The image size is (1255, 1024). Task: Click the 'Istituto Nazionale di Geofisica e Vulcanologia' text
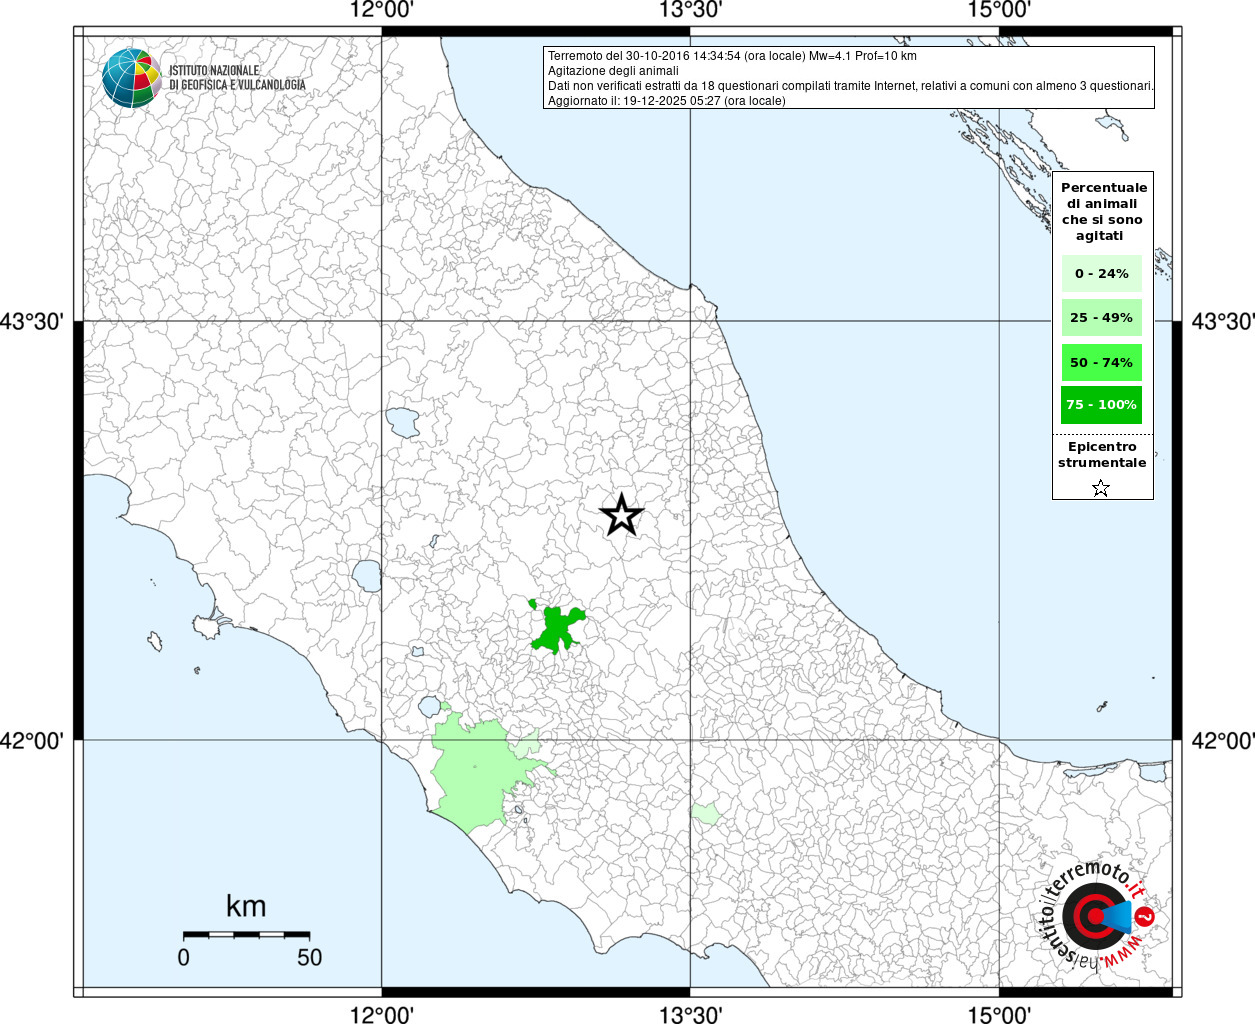237,78
